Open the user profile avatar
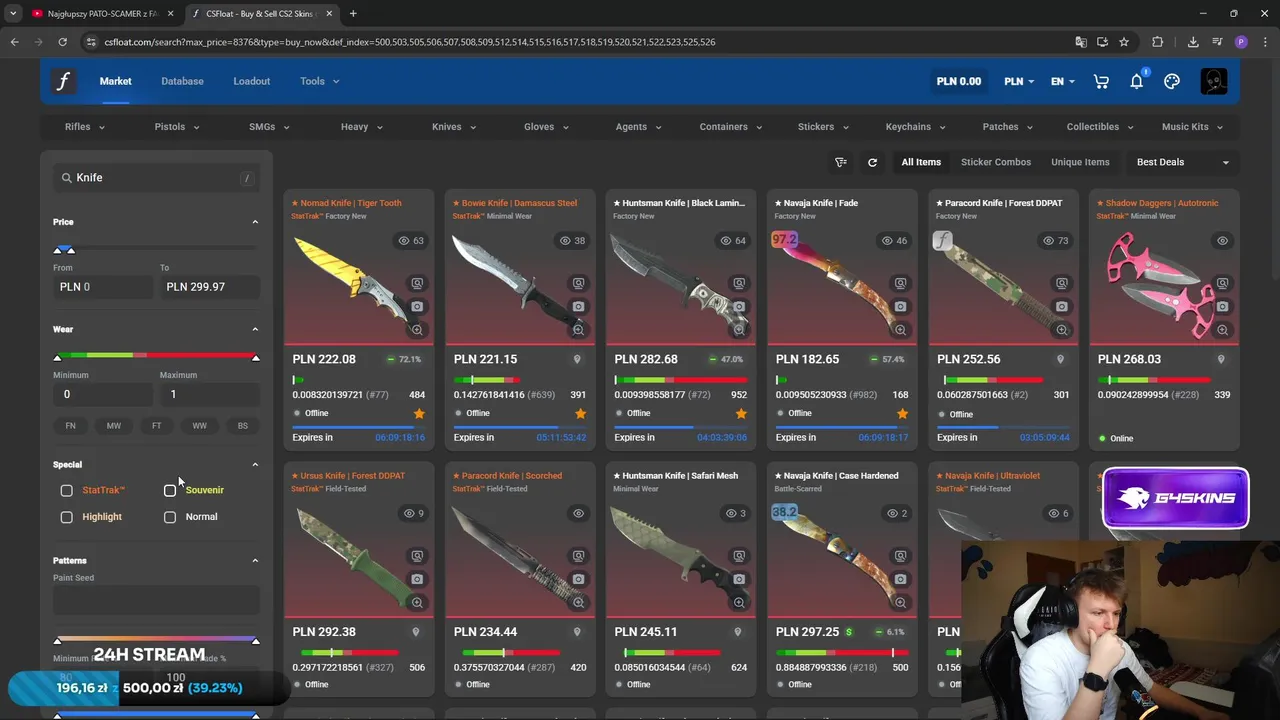1280x720 pixels. (x=1214, y=81)
